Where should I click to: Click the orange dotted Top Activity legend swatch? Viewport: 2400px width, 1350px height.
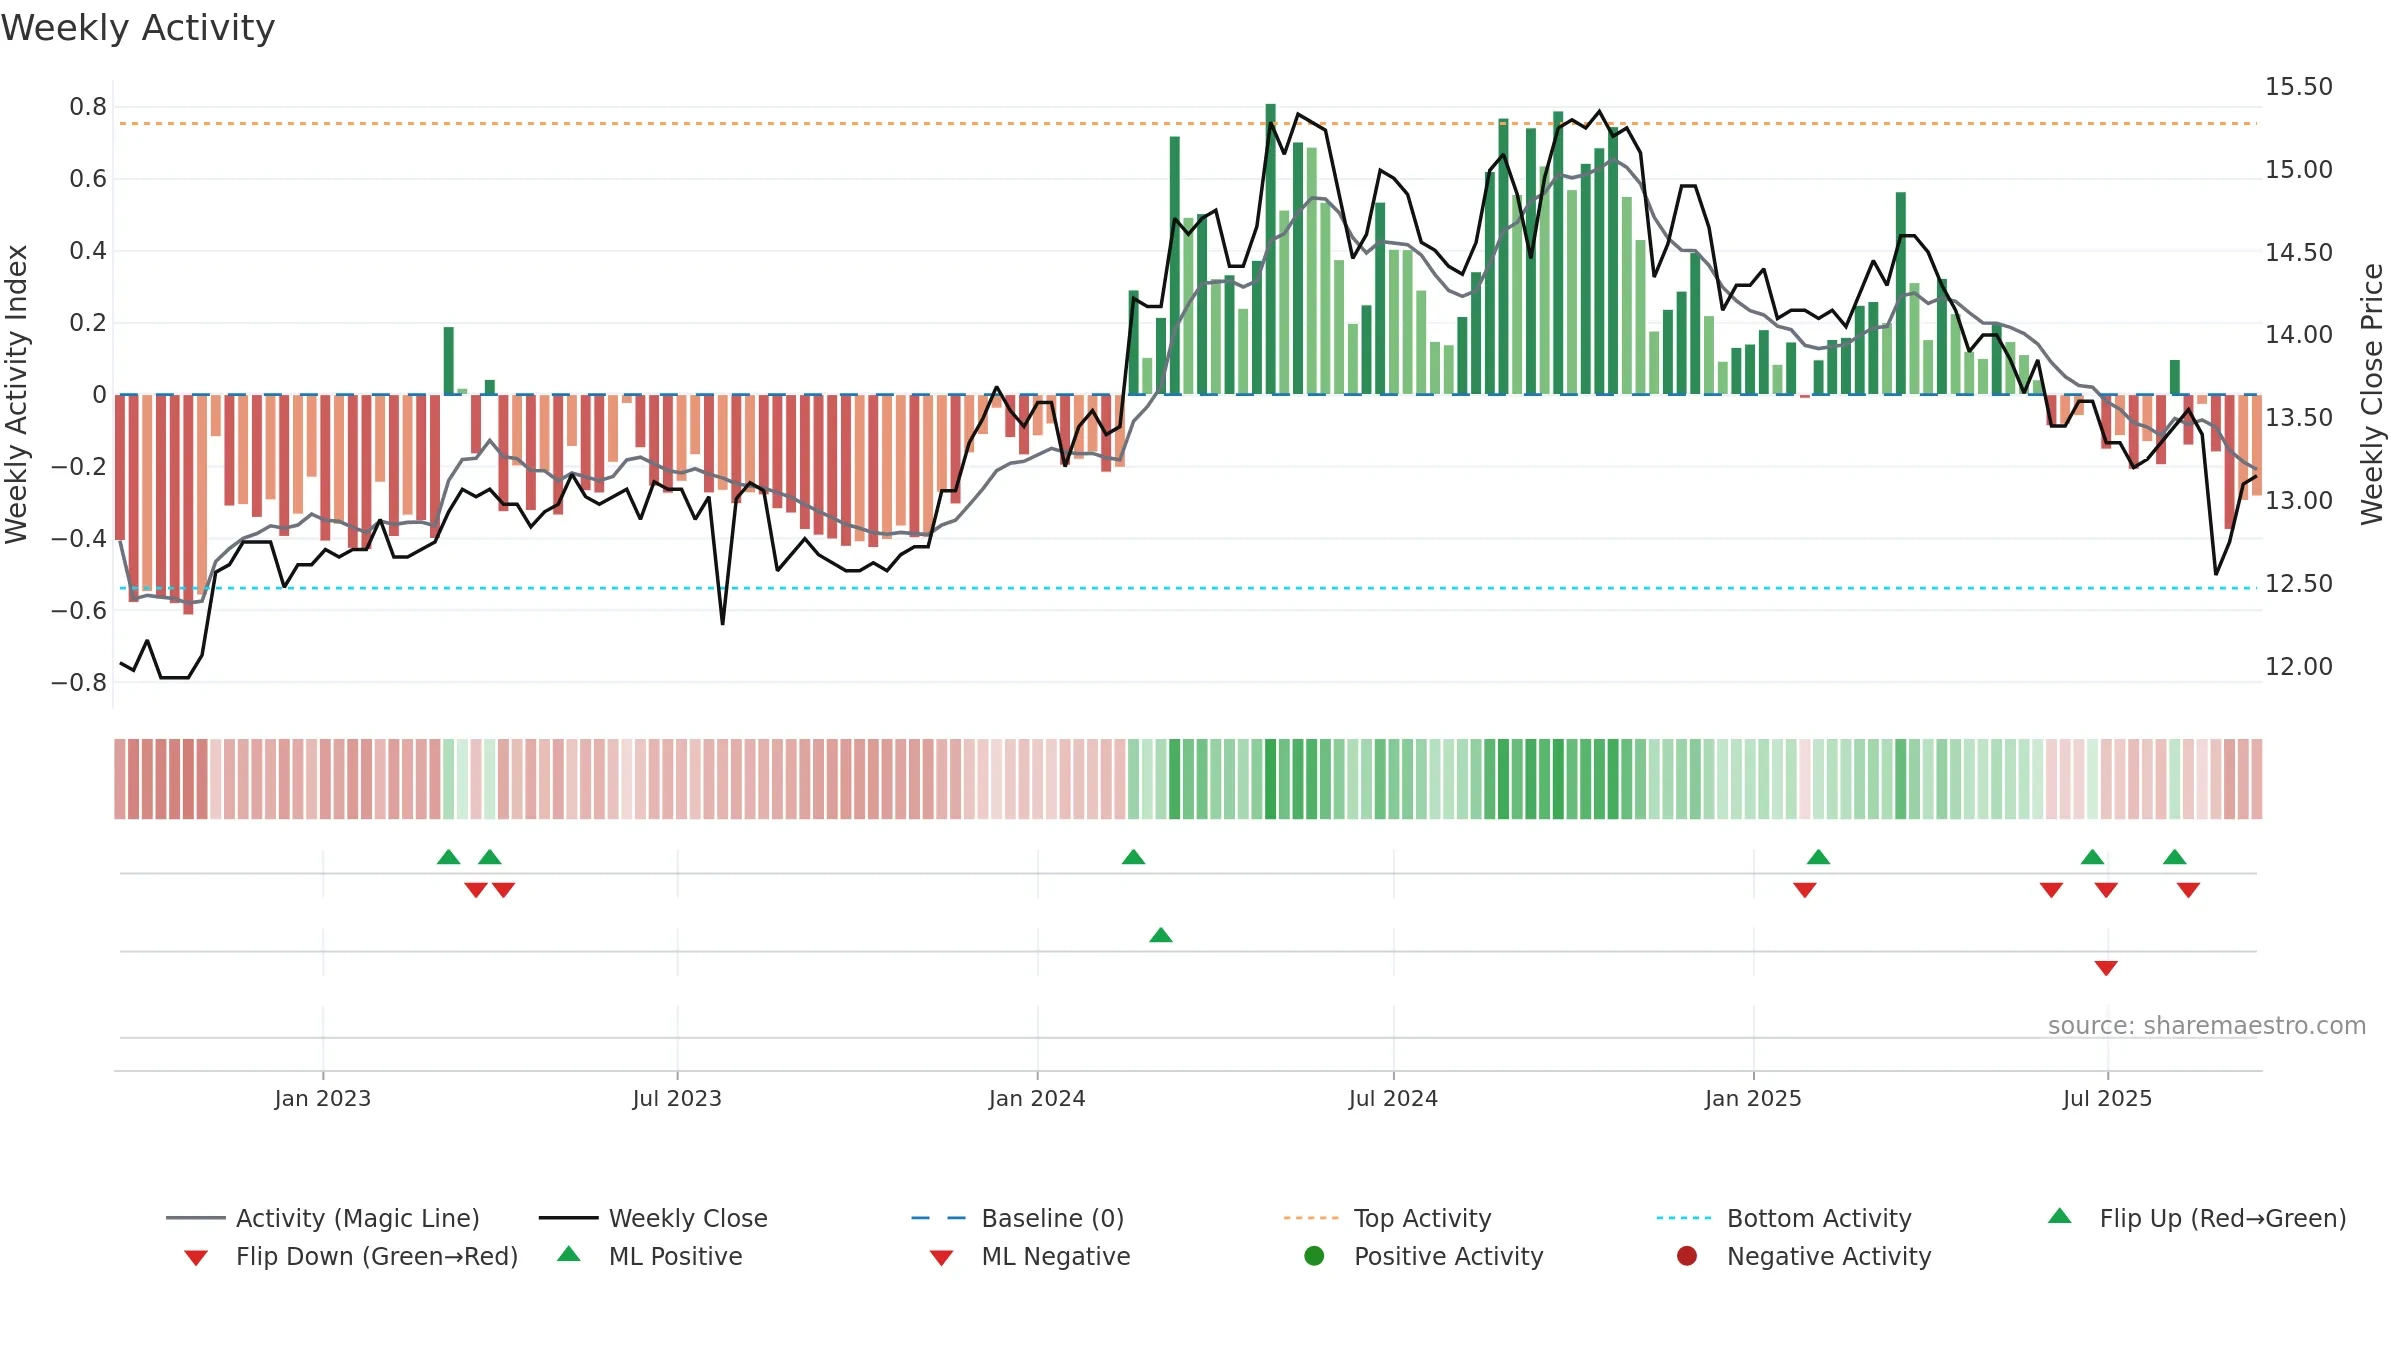pos(1311,1218)
